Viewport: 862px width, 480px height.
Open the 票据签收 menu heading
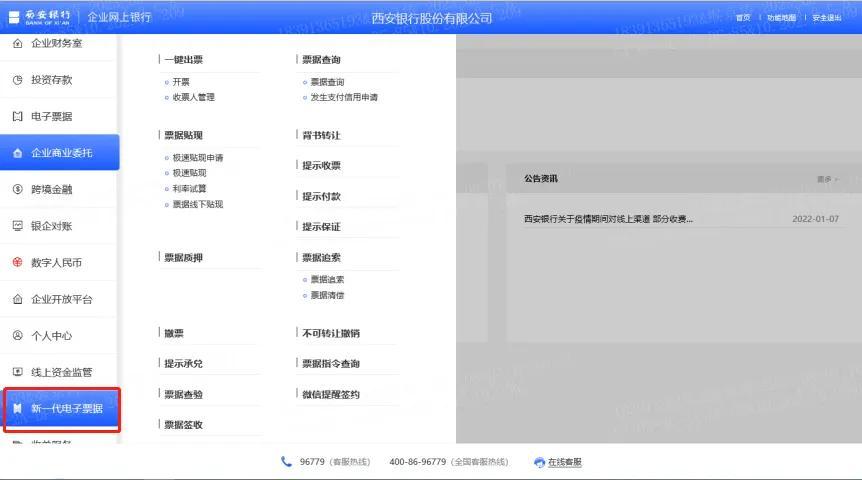[184, 424]
